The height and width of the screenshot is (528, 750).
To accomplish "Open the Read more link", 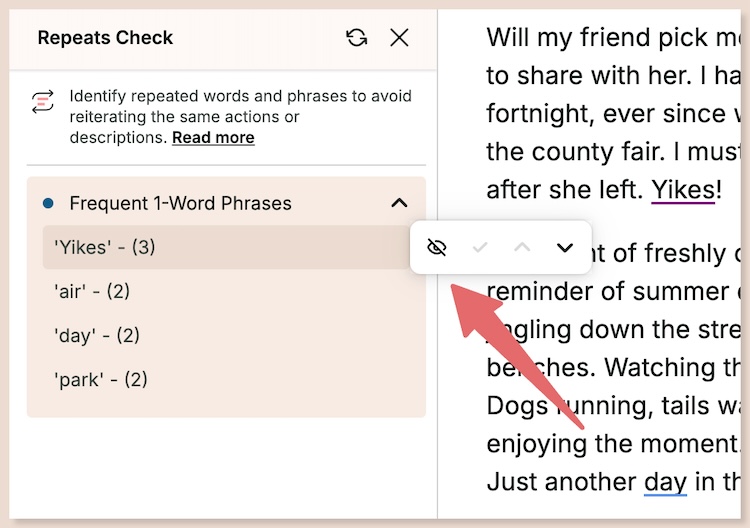I will click(213, 137).
